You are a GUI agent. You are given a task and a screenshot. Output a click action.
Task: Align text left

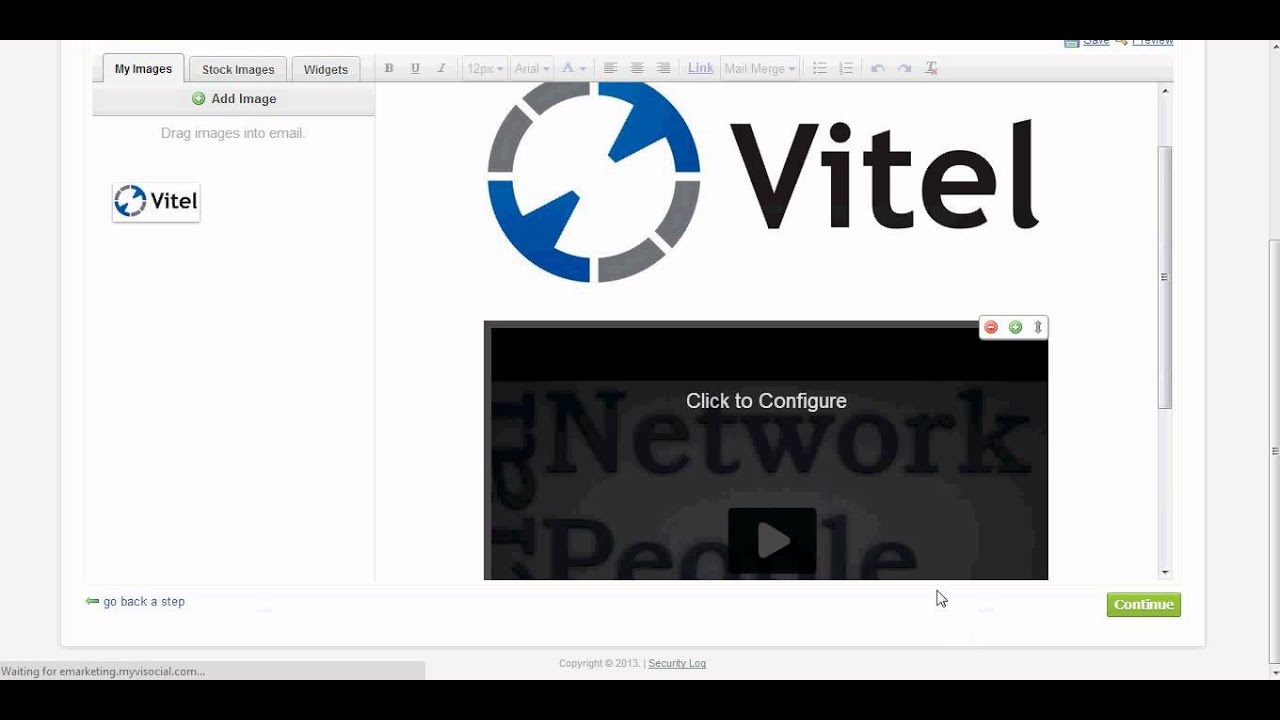610,68
